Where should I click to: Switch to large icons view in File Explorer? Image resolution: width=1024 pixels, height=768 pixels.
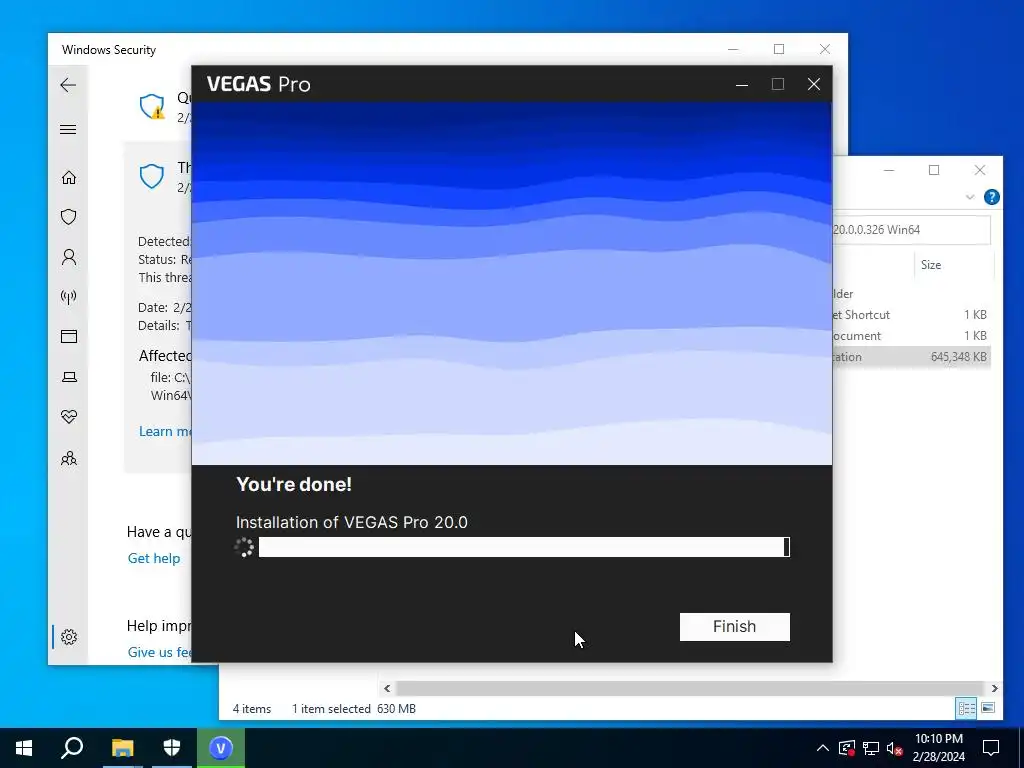coord(988,709)
